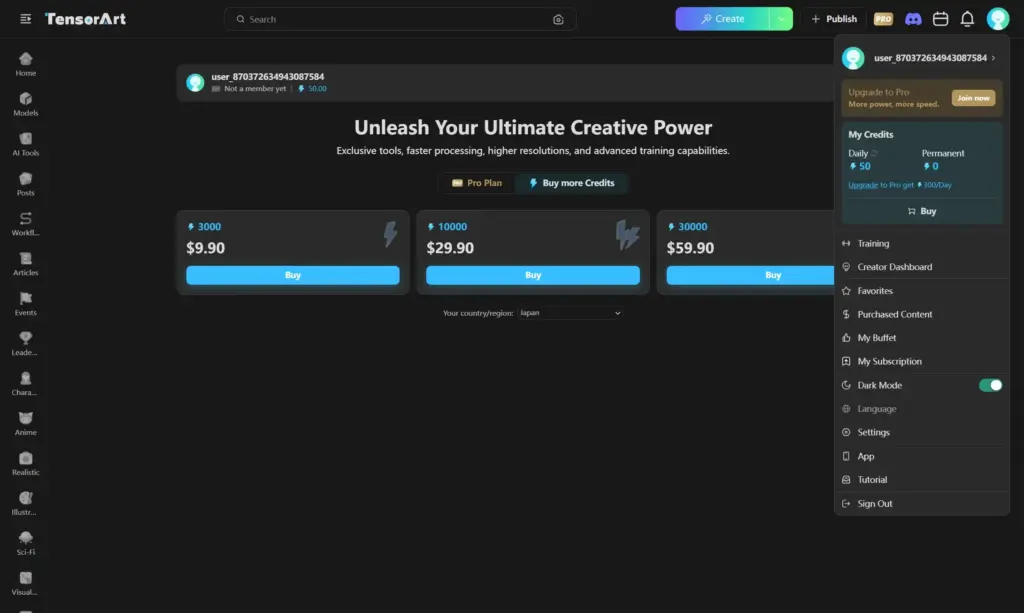Click Buy in My Credits panel
Image resolution: width=1024 pixels, height=613 pixels.
921,211
